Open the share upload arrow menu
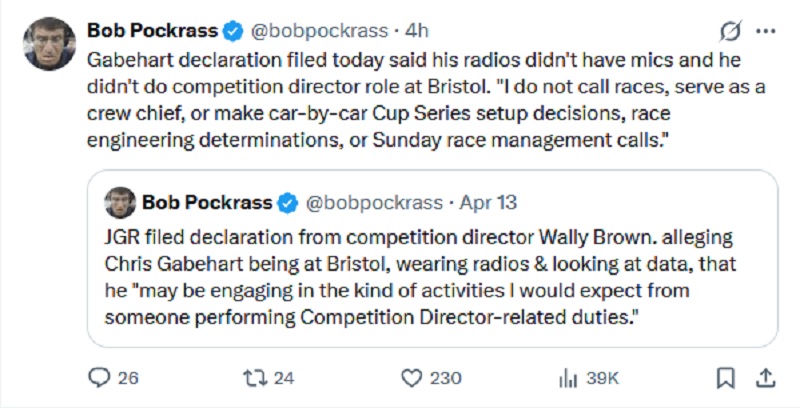The height and width of the screenshot is (408, 800). (x=764, y=377)
